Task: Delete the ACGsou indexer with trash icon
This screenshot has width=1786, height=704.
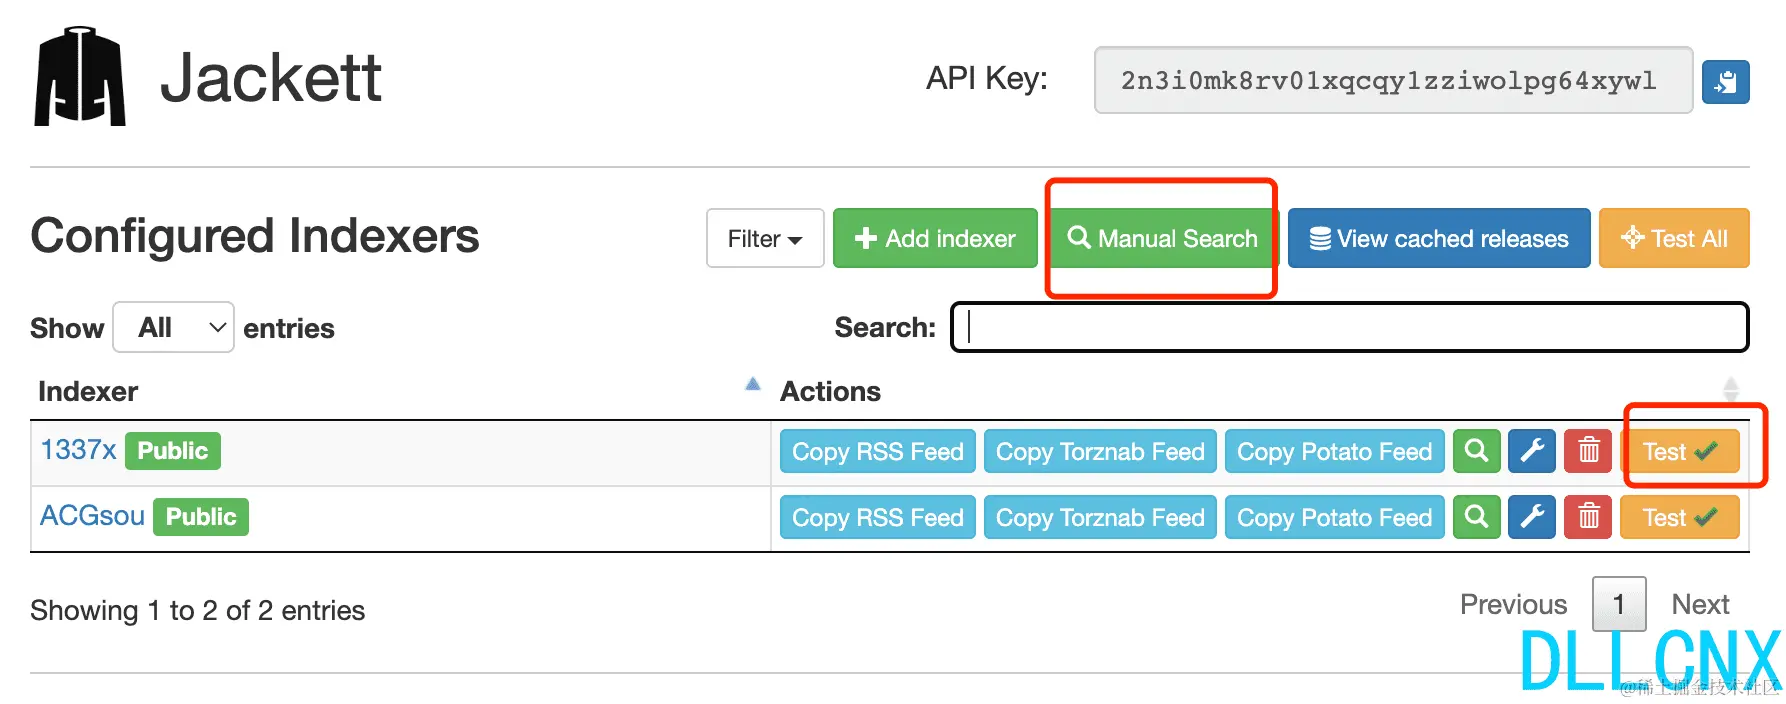Action: (x=1588, y=517)
